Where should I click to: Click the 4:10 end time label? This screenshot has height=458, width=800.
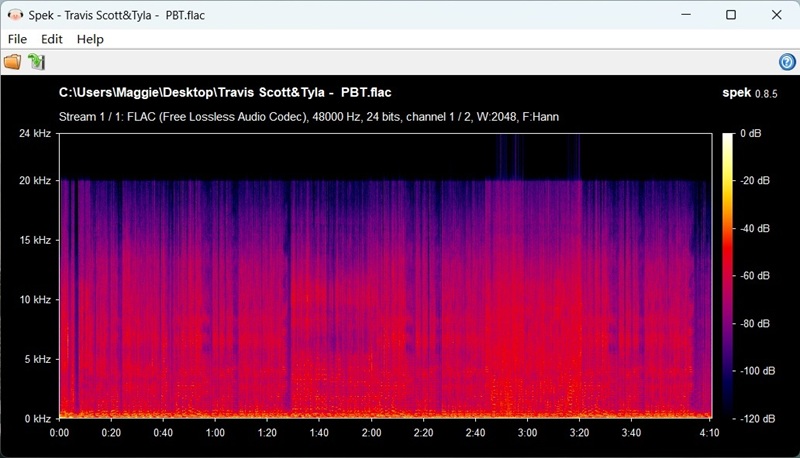pos(710,433)
